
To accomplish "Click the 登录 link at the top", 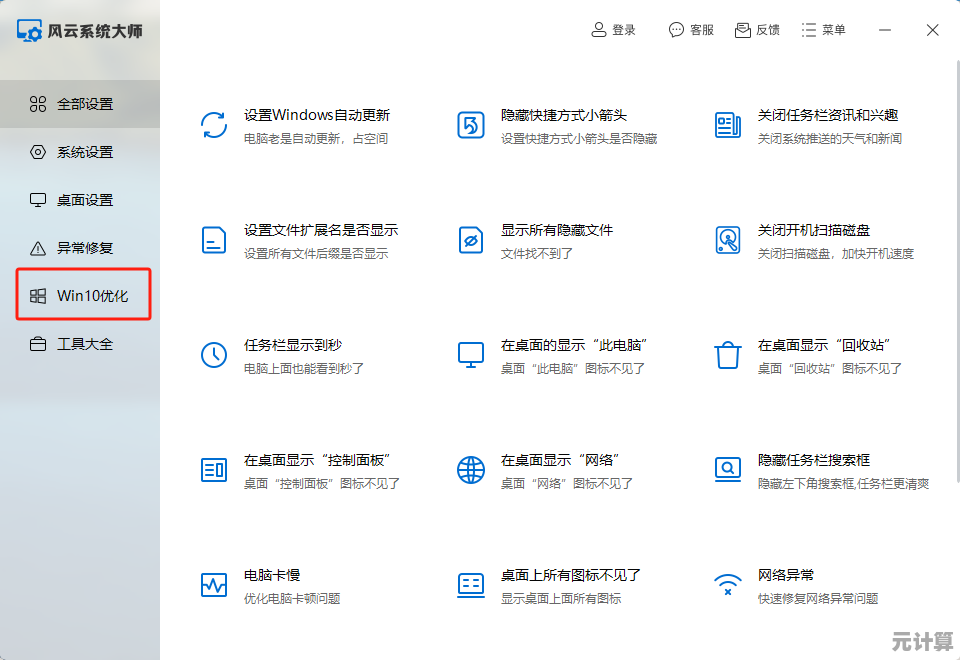I will coord(614,29).
